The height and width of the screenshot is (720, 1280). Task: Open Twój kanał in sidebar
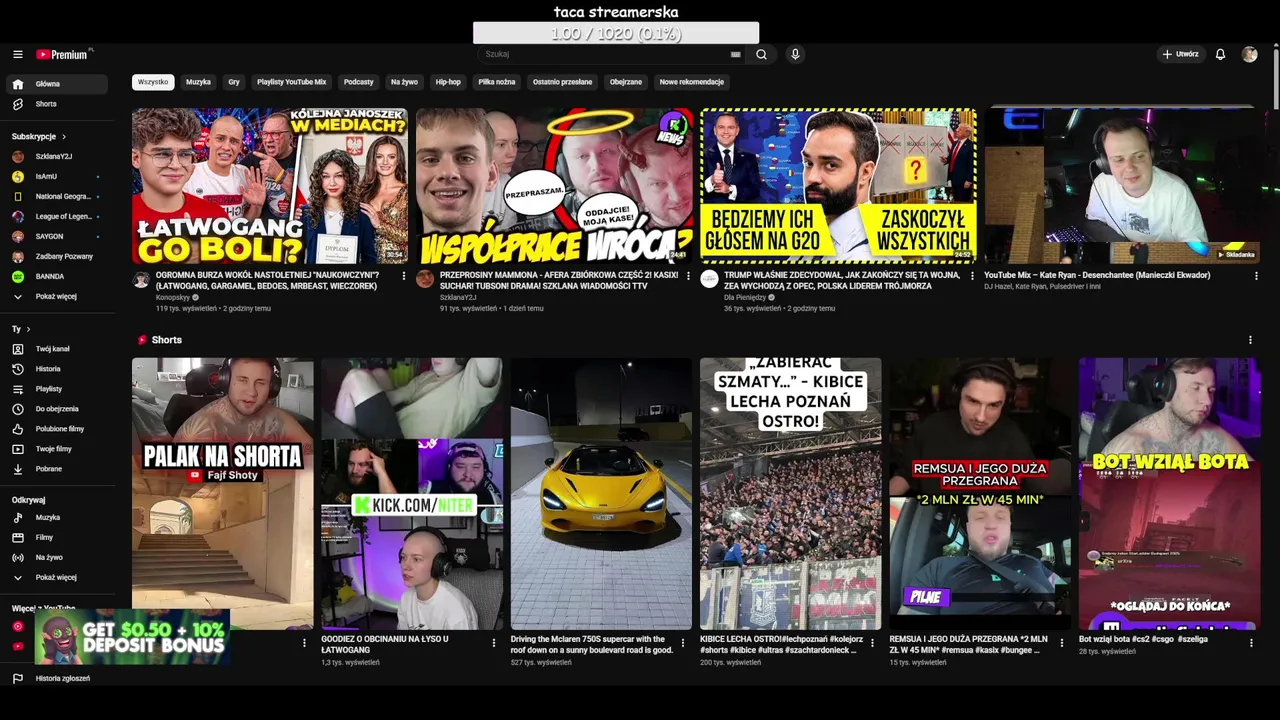(56, 349)
